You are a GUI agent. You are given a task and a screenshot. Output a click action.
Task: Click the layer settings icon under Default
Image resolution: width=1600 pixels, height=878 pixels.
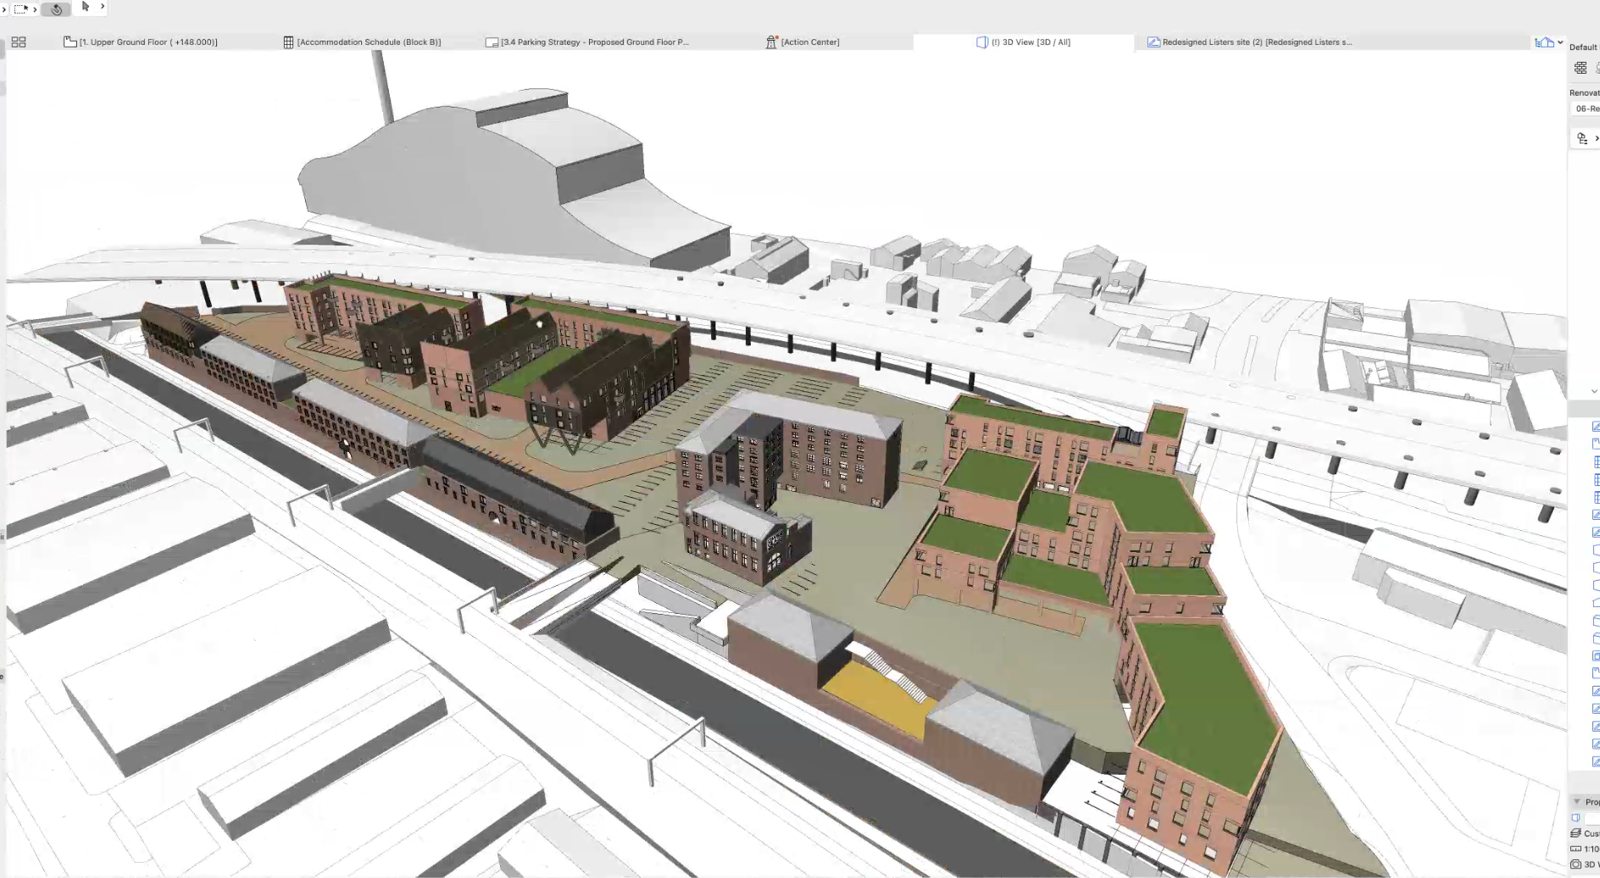click(x=1580, y=68)
